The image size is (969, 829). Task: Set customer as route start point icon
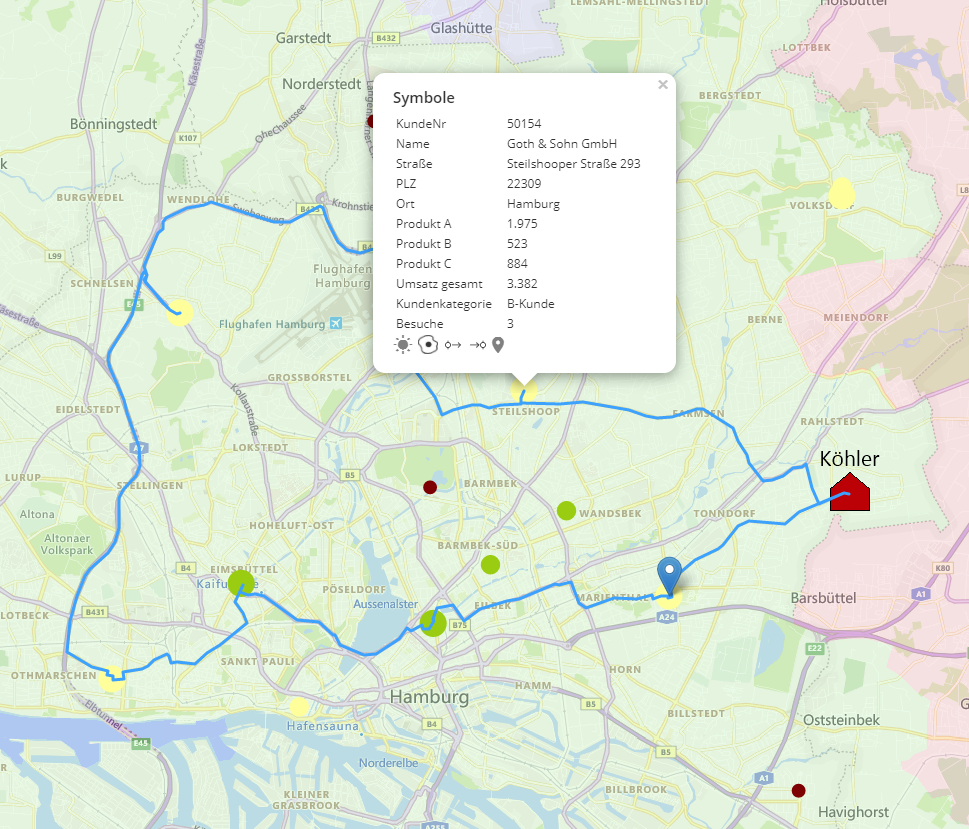coord(453,345)
